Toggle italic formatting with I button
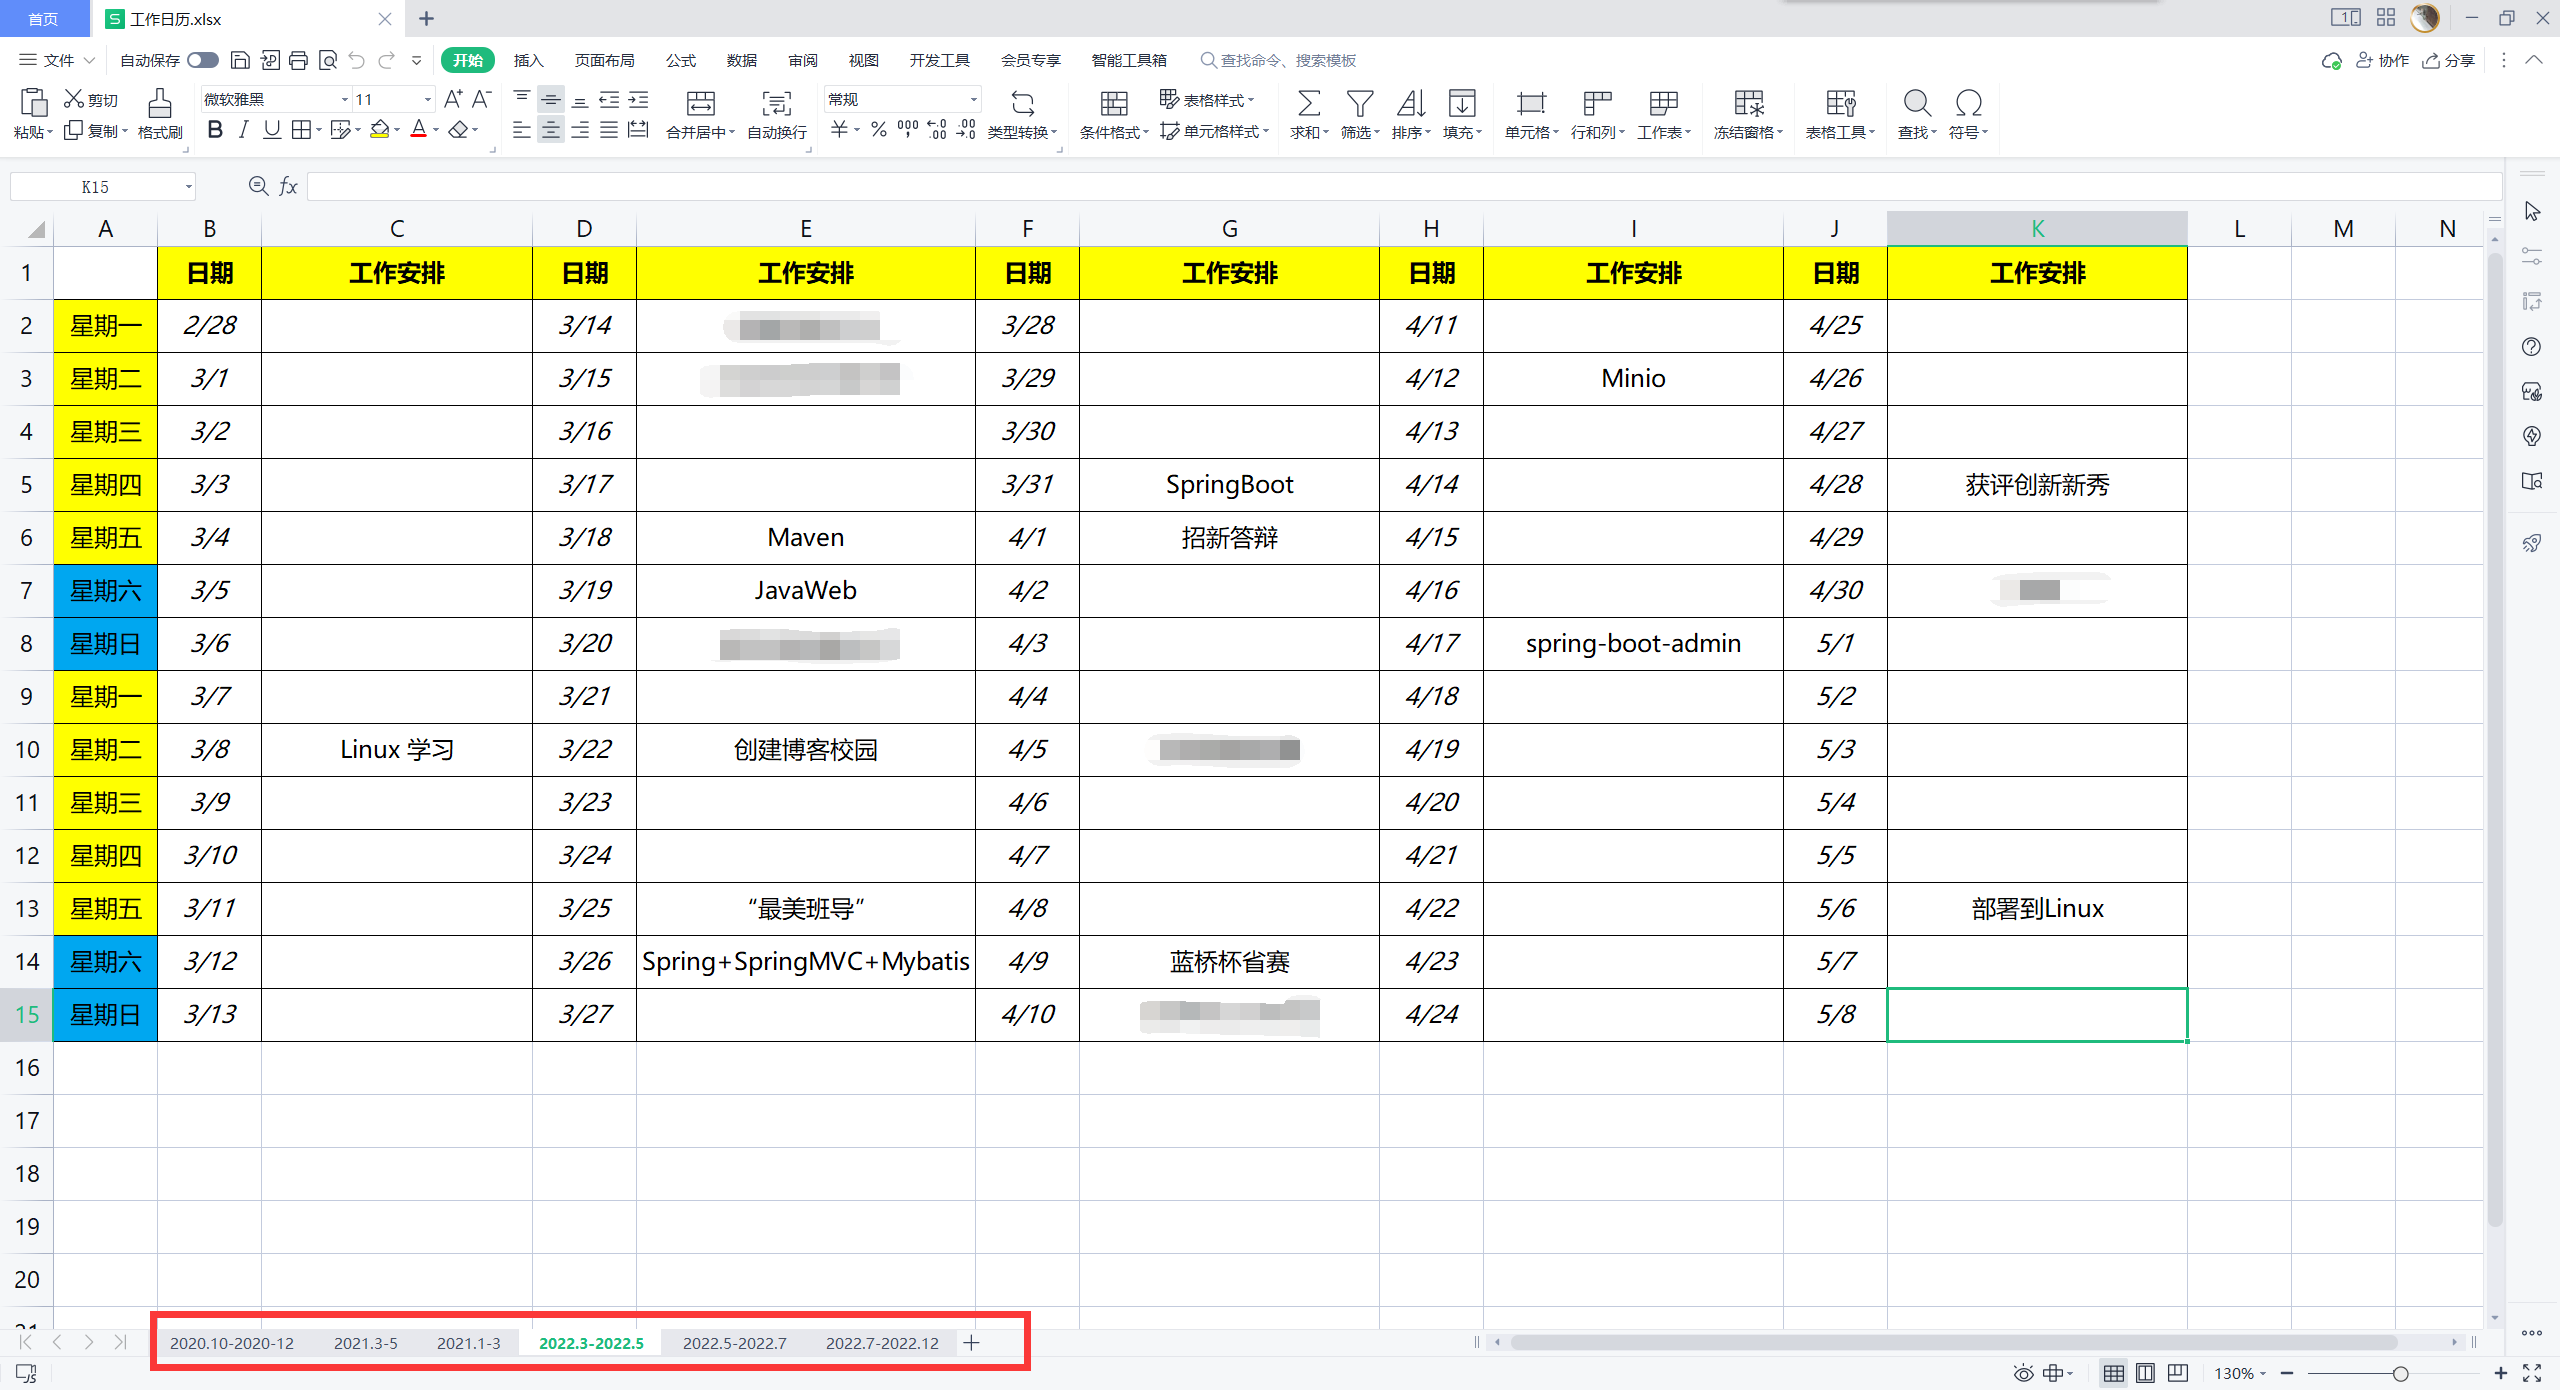 point(243,130)
